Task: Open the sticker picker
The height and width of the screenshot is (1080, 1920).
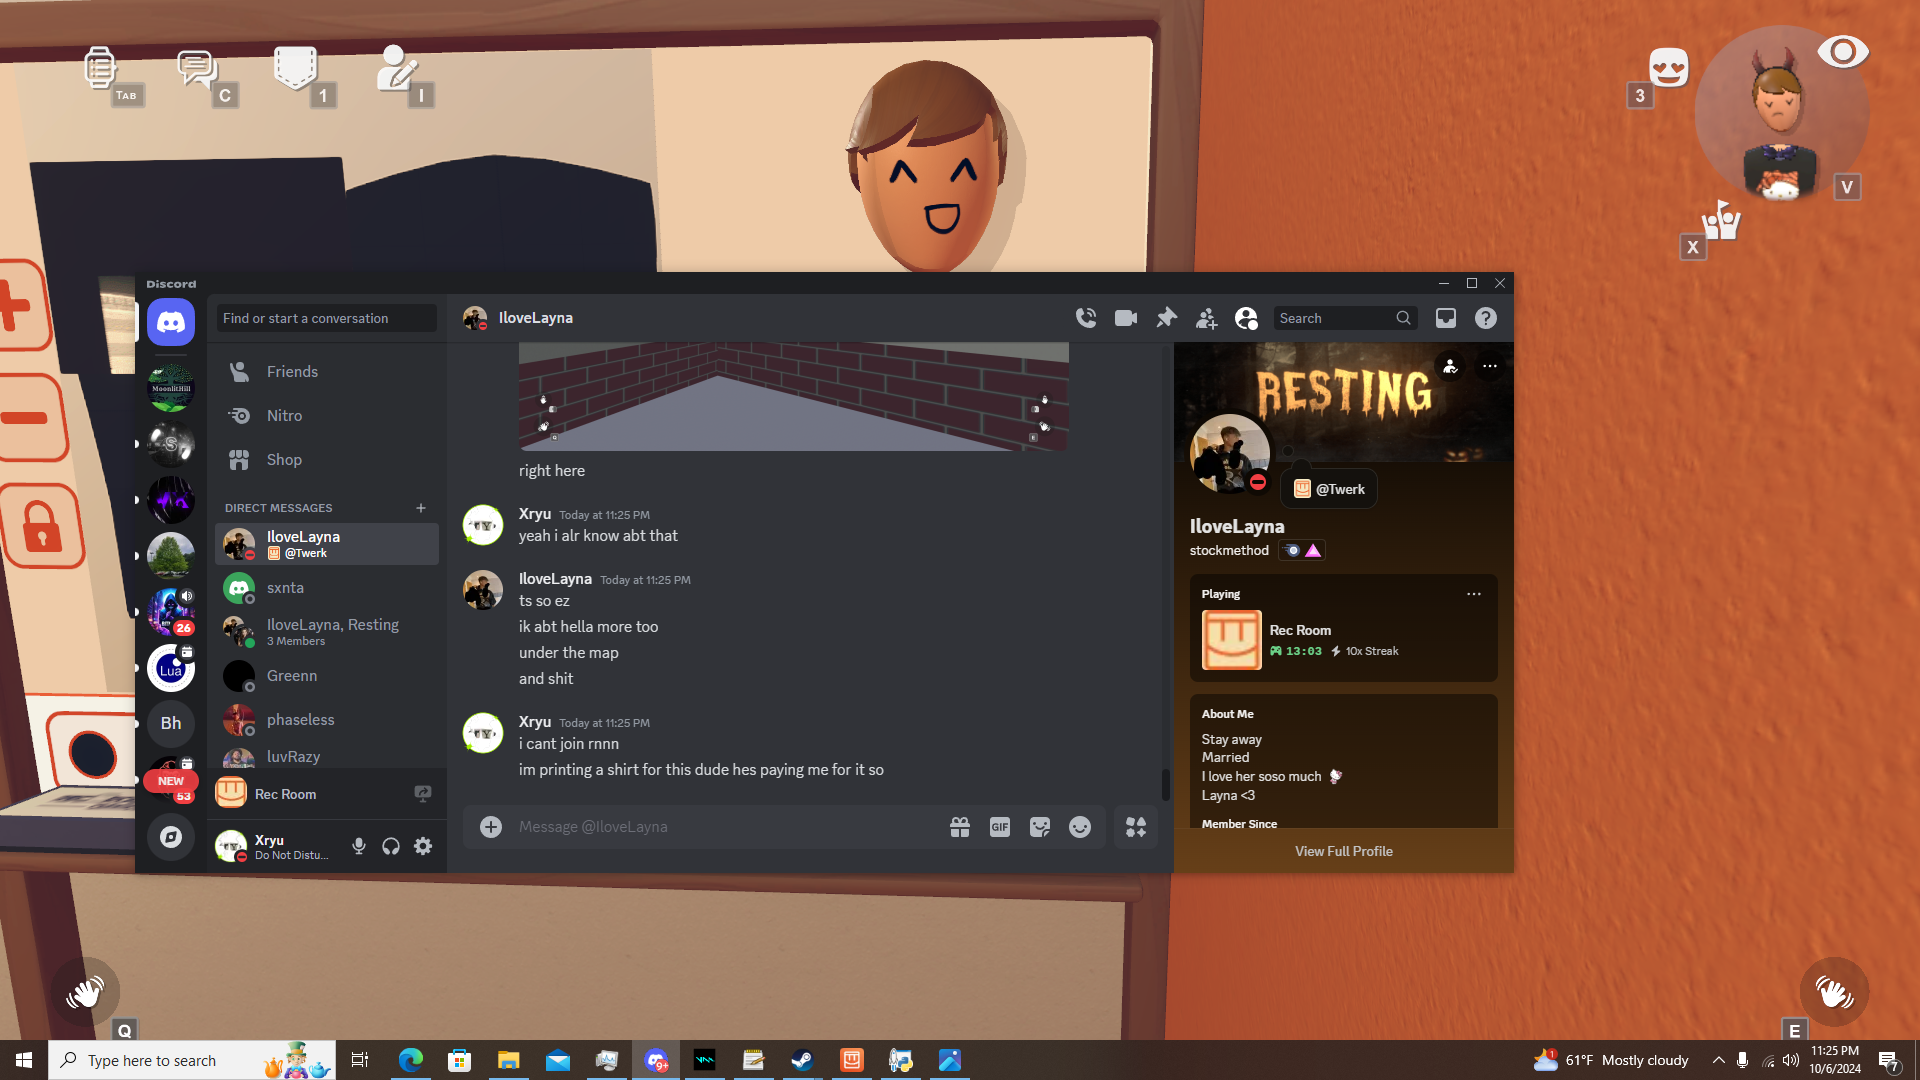Action: pos(1040,827)
